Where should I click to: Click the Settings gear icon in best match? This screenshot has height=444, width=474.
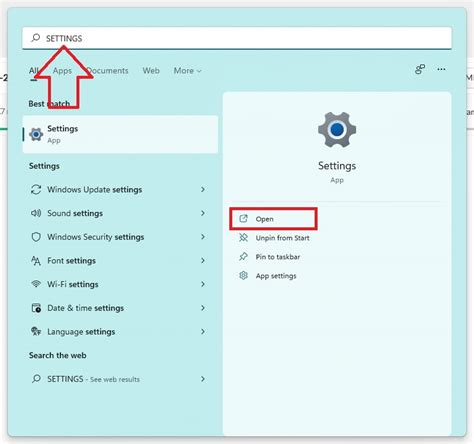tap(36, 134)
